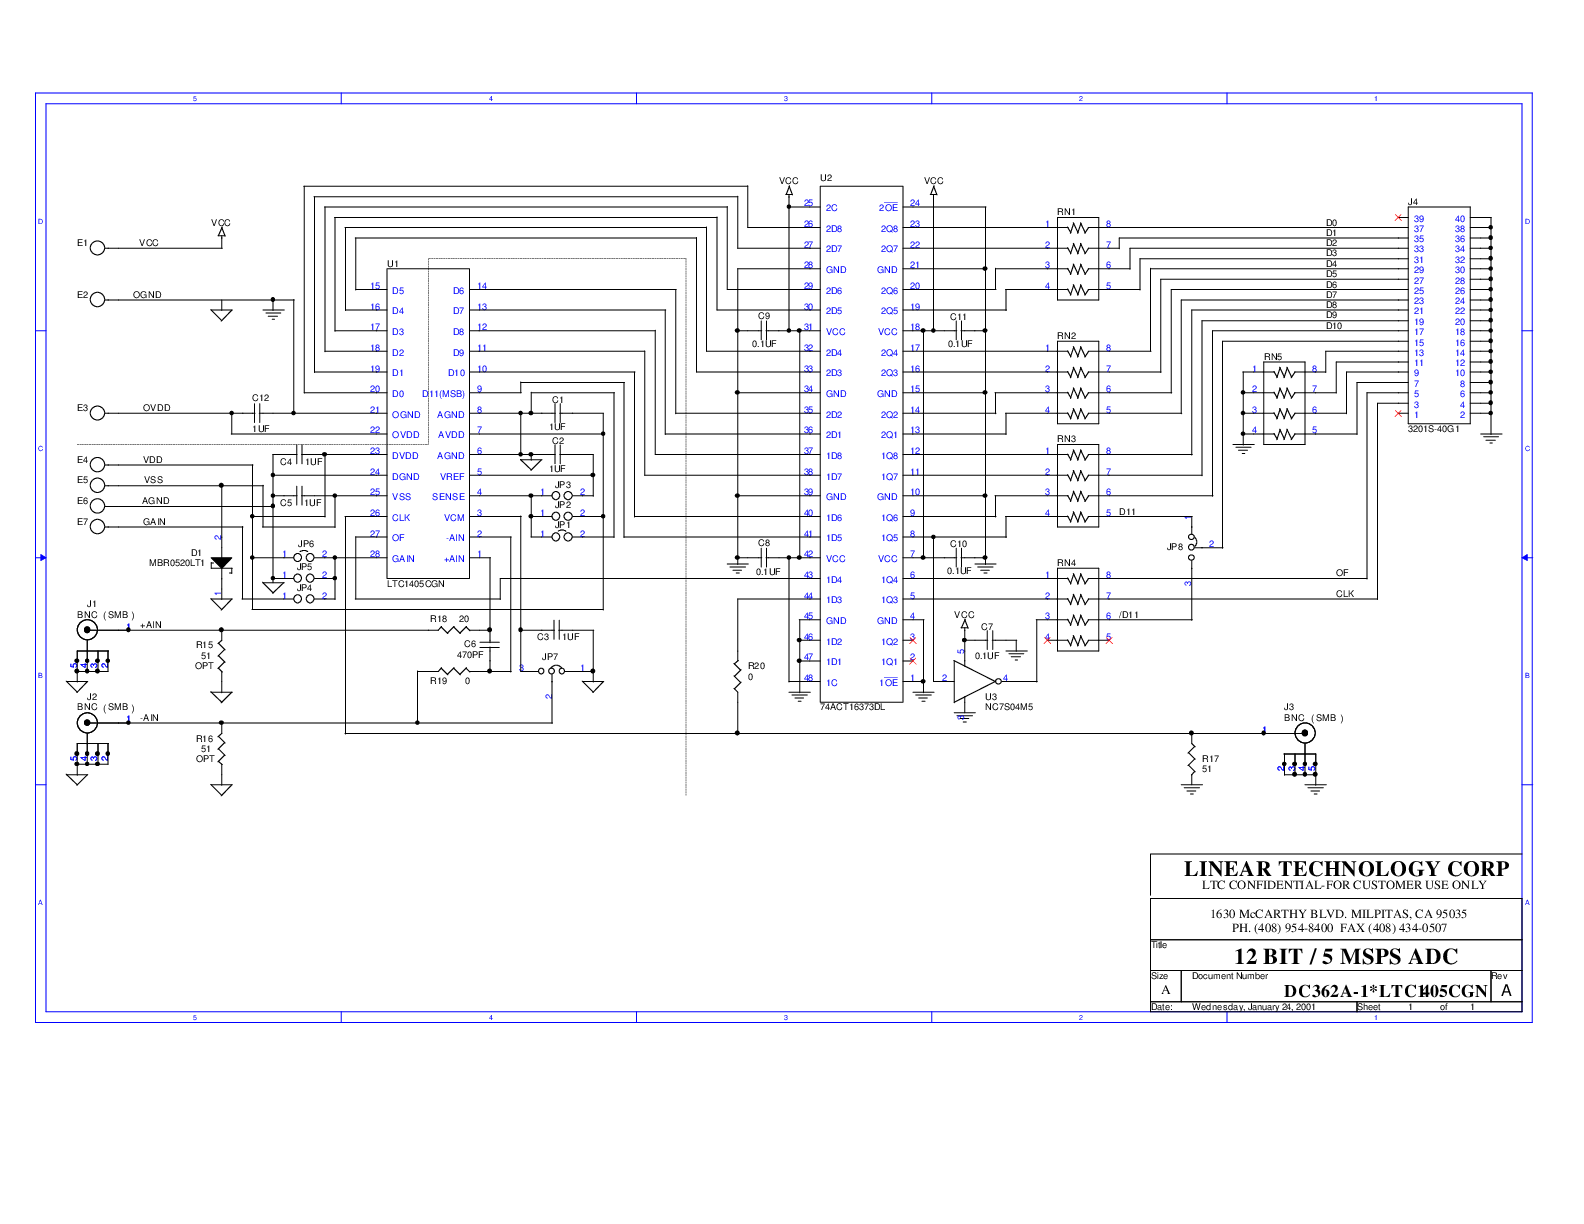The width and height of the screenshot is (1584, 1224).
Task: Select the U2 74ACT16373DL latch chip
Action: click(x=861, y=444)
